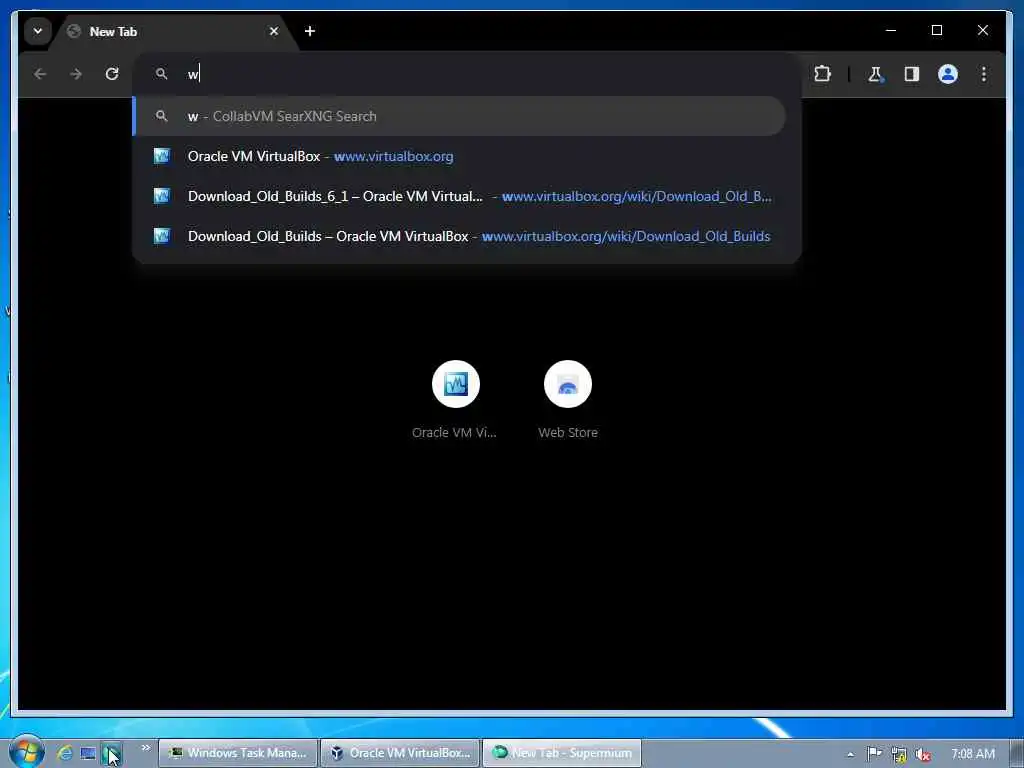Image resolution: width=1024 pixels, height=768 pixels.
Task: Open the network tray icon
Action: point(899,754)
